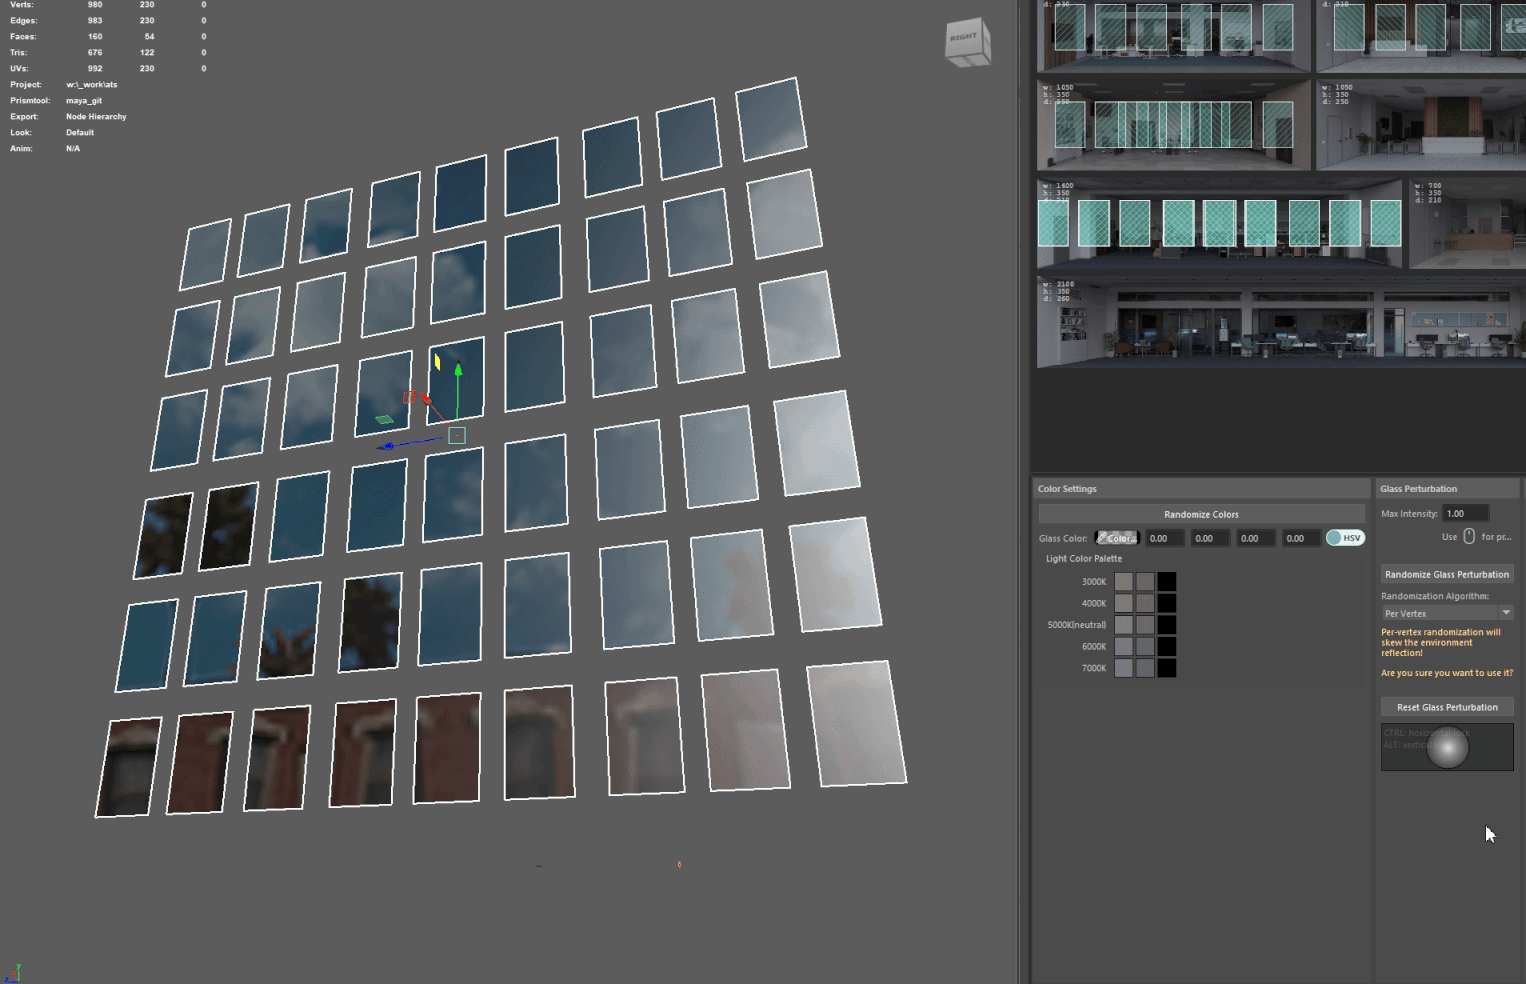Select the blue Z-axis arrow of the manipulator
Viewport: 1526px width, 984px height.
pyautogui.click(x=387, y=446)
